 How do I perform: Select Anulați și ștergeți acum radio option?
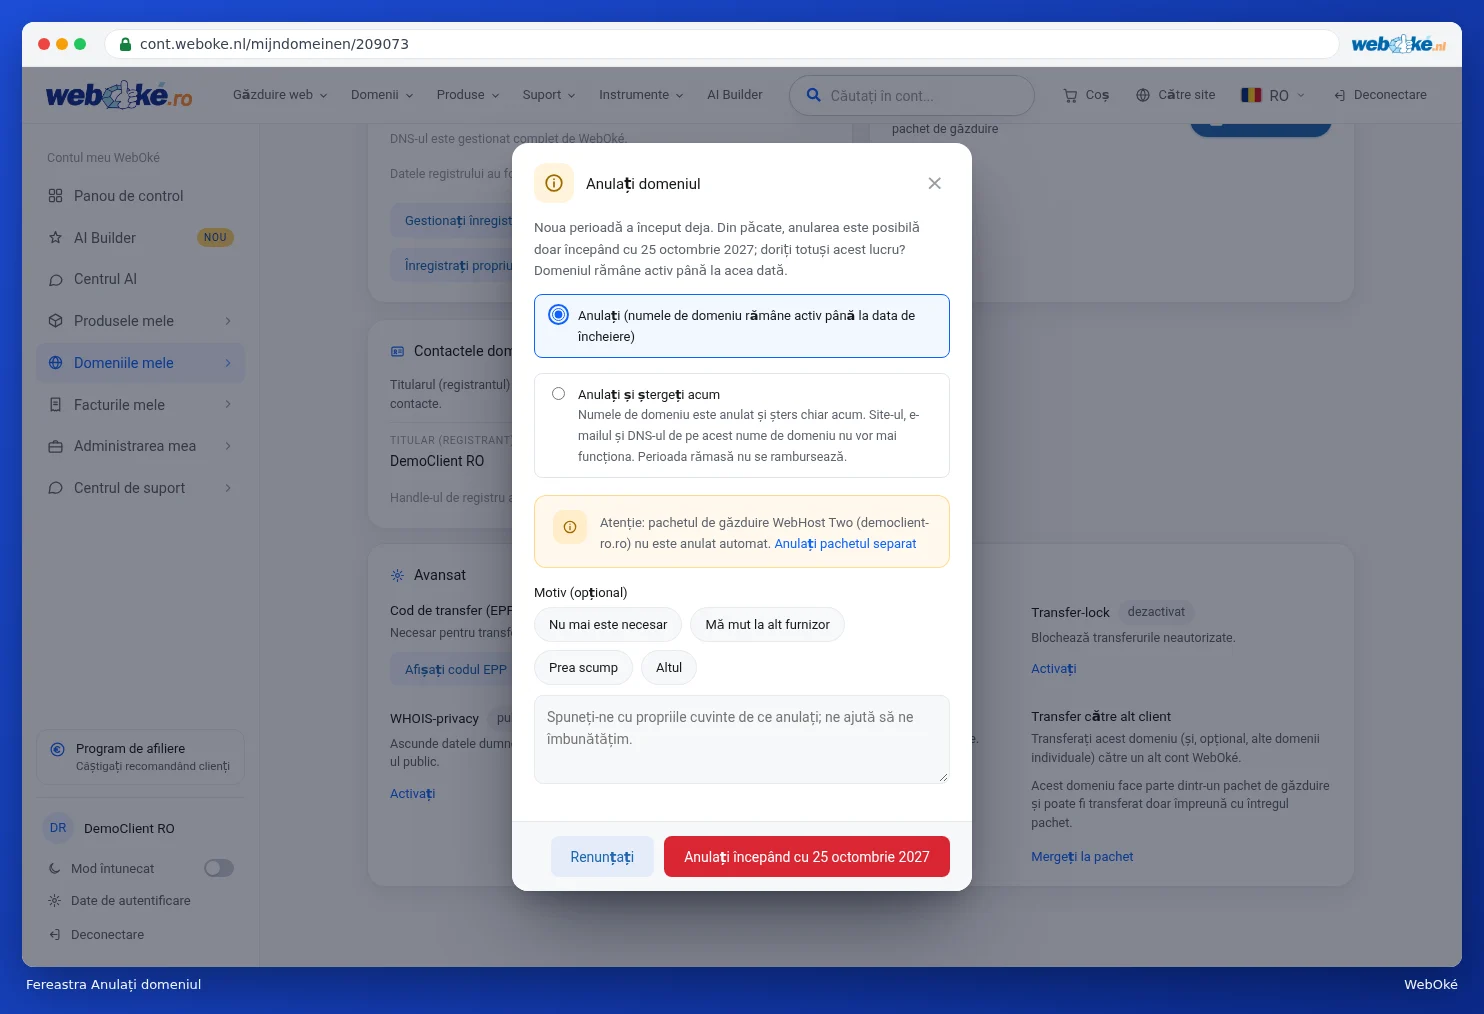click(741, 425)
